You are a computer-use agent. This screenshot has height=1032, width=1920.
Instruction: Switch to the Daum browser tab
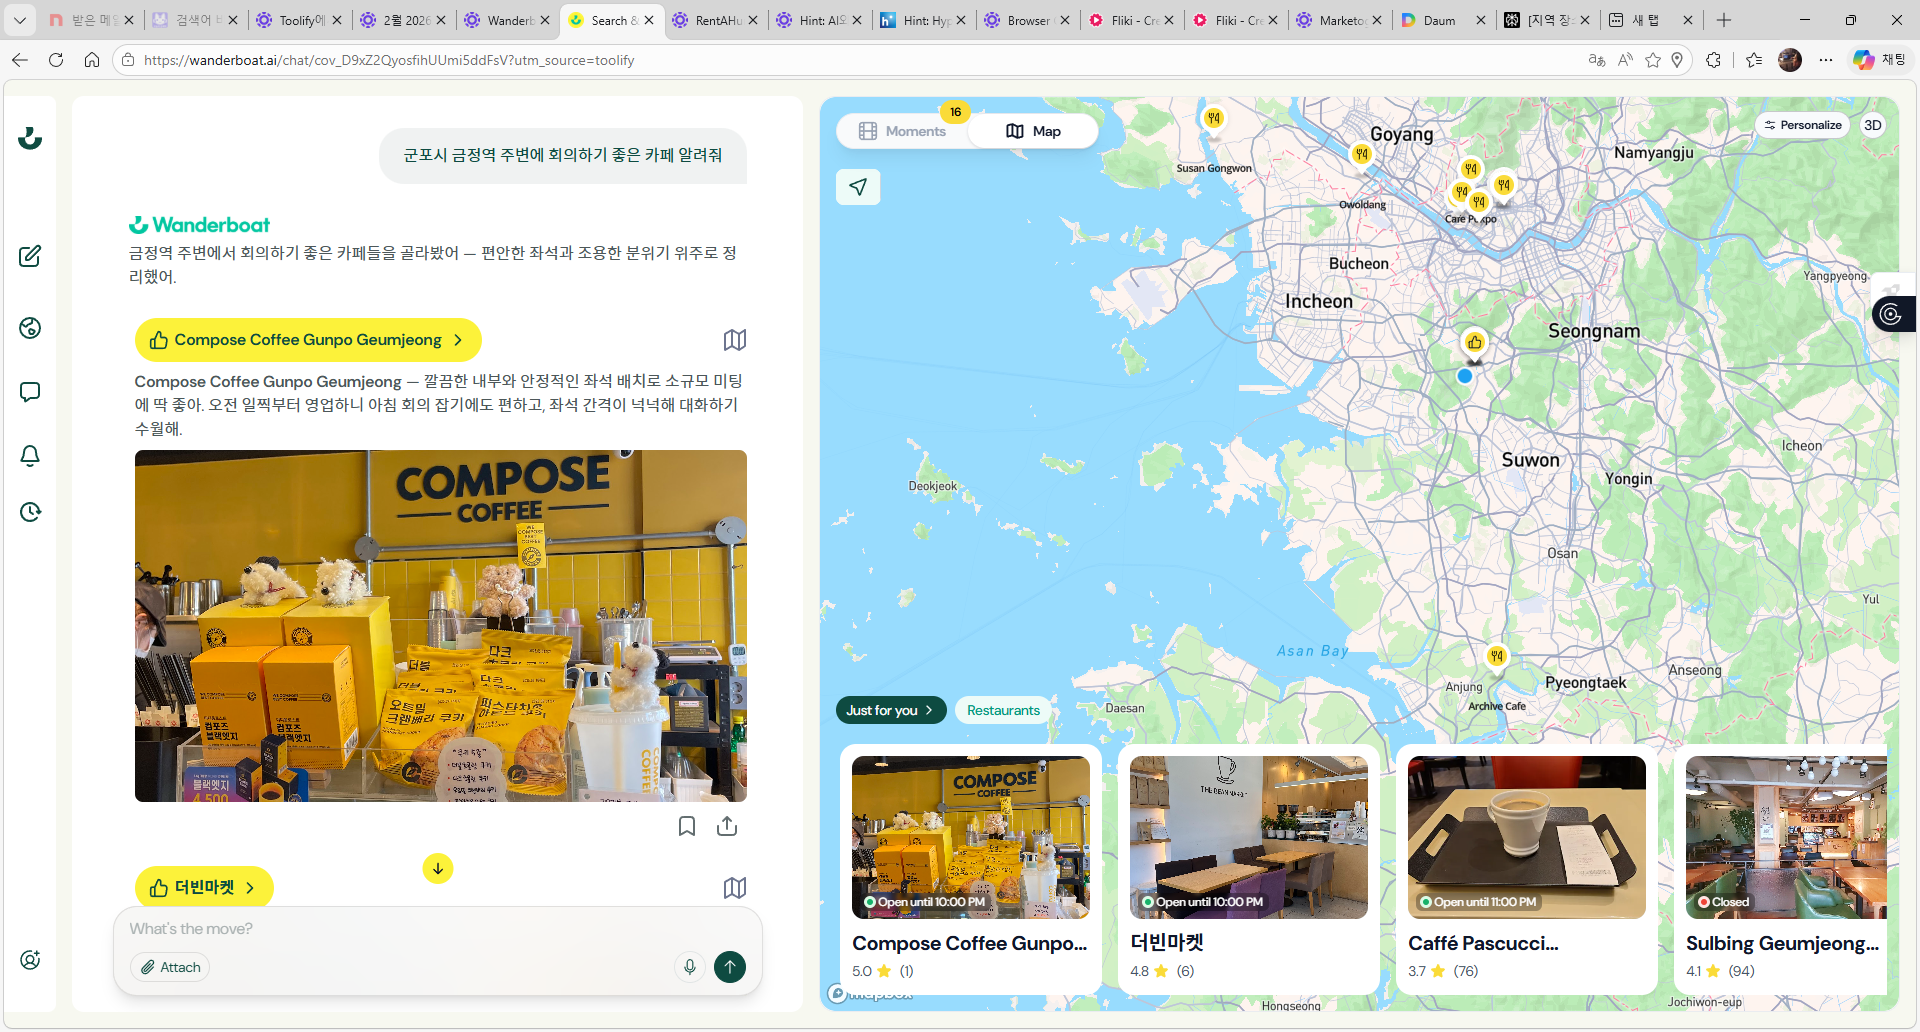[x=1440, y=20]
